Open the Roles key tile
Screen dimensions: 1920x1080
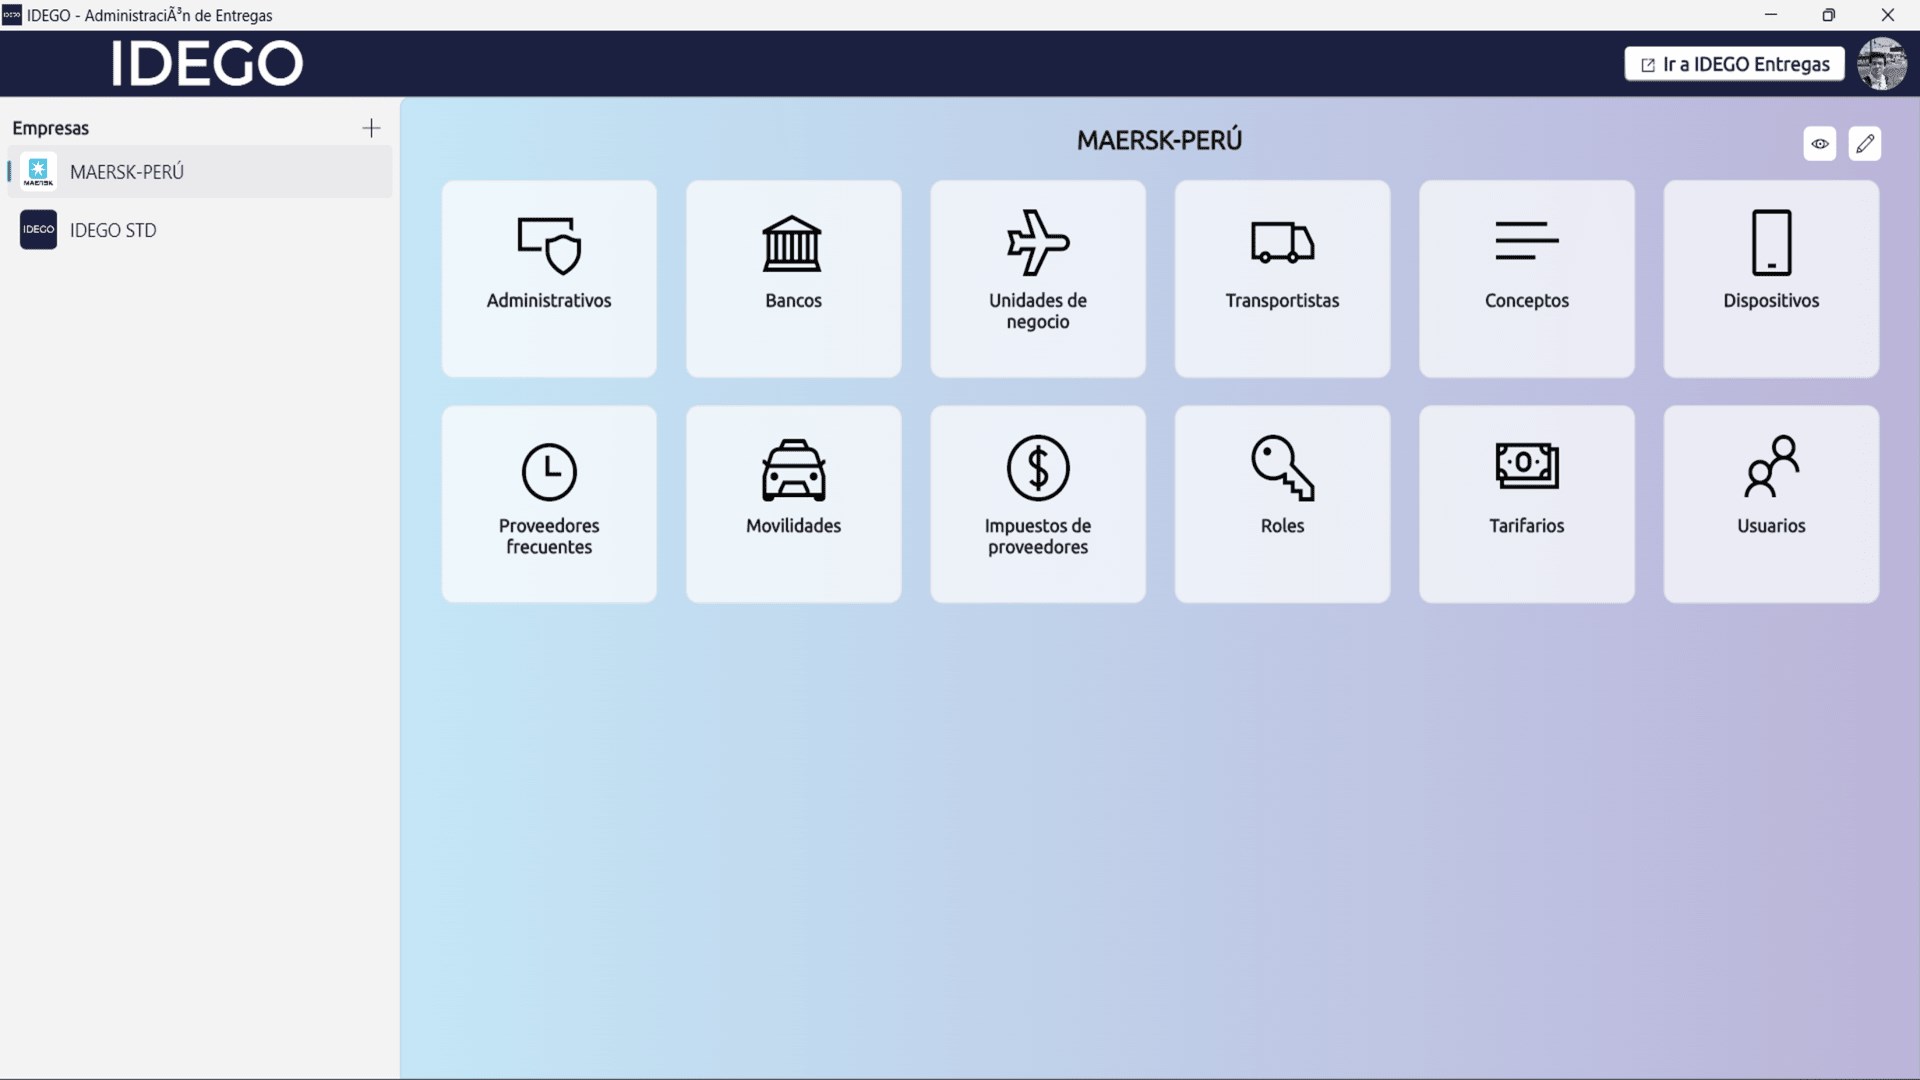coord(1282,503)
